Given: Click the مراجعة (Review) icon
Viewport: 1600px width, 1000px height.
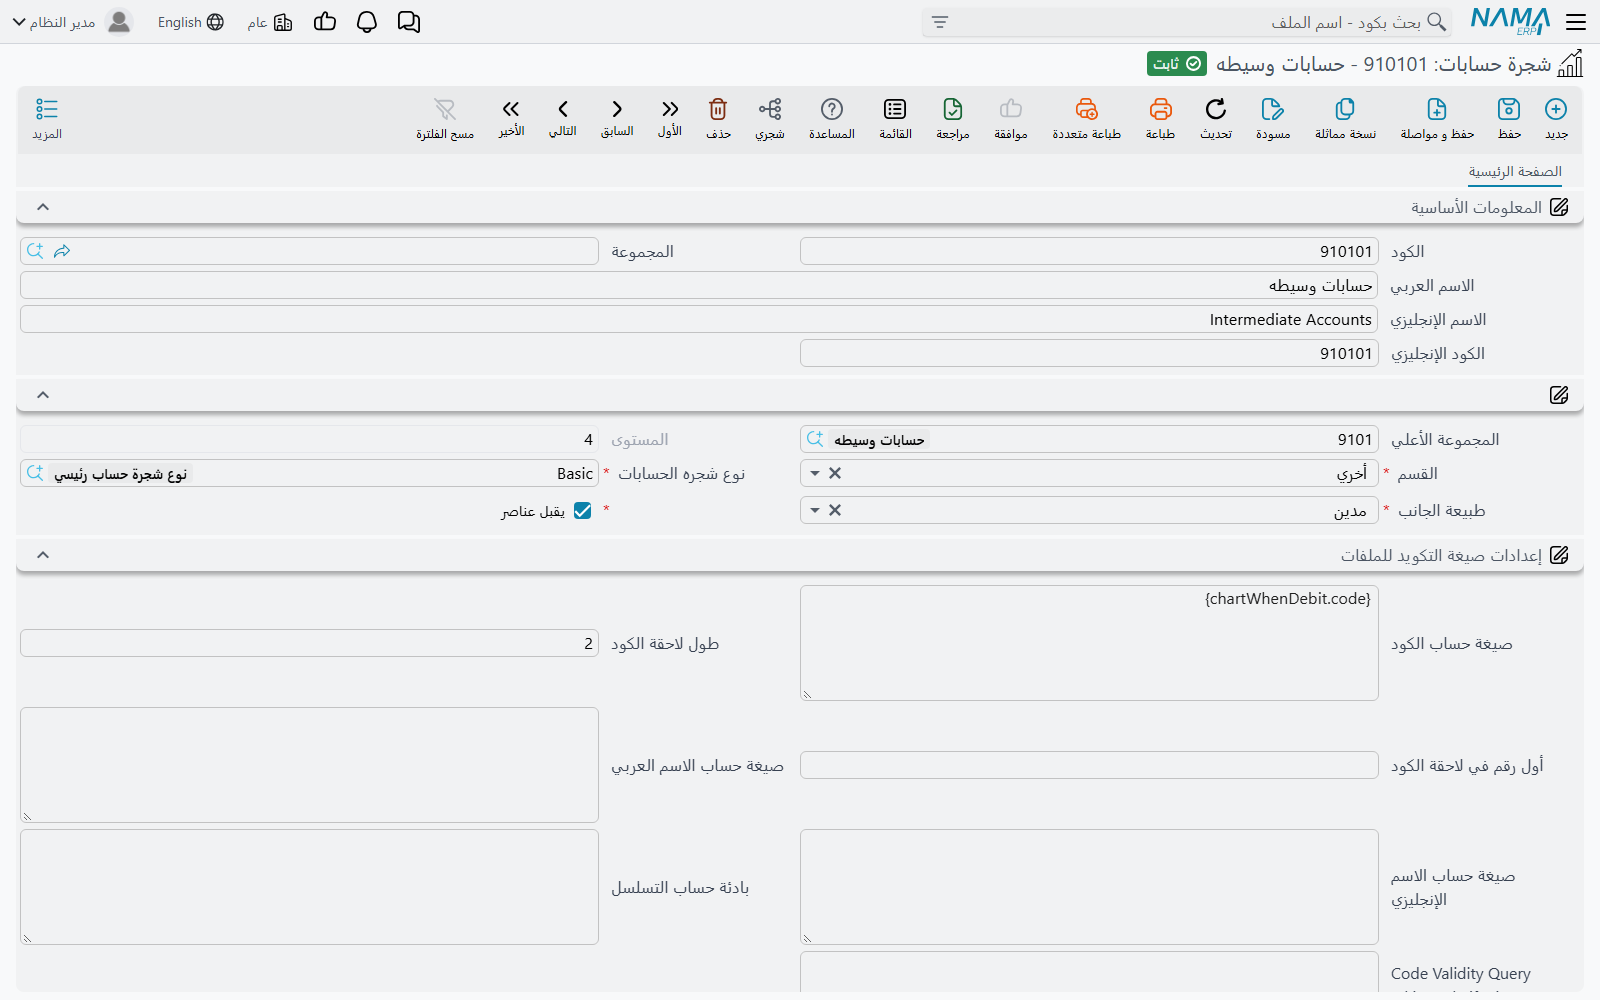Looking at the screenshot, I should point(953,109).
